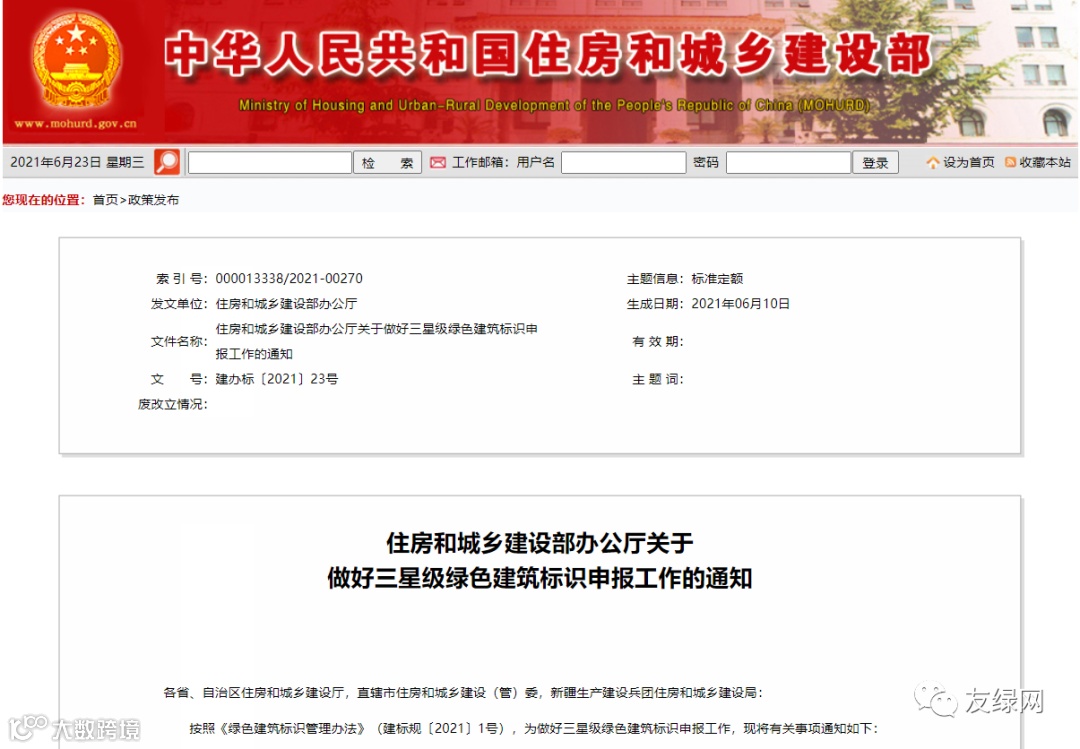Screen dimensions: 1080x749
Task: Click the 废改立情况 label
Action: point(172,404)
